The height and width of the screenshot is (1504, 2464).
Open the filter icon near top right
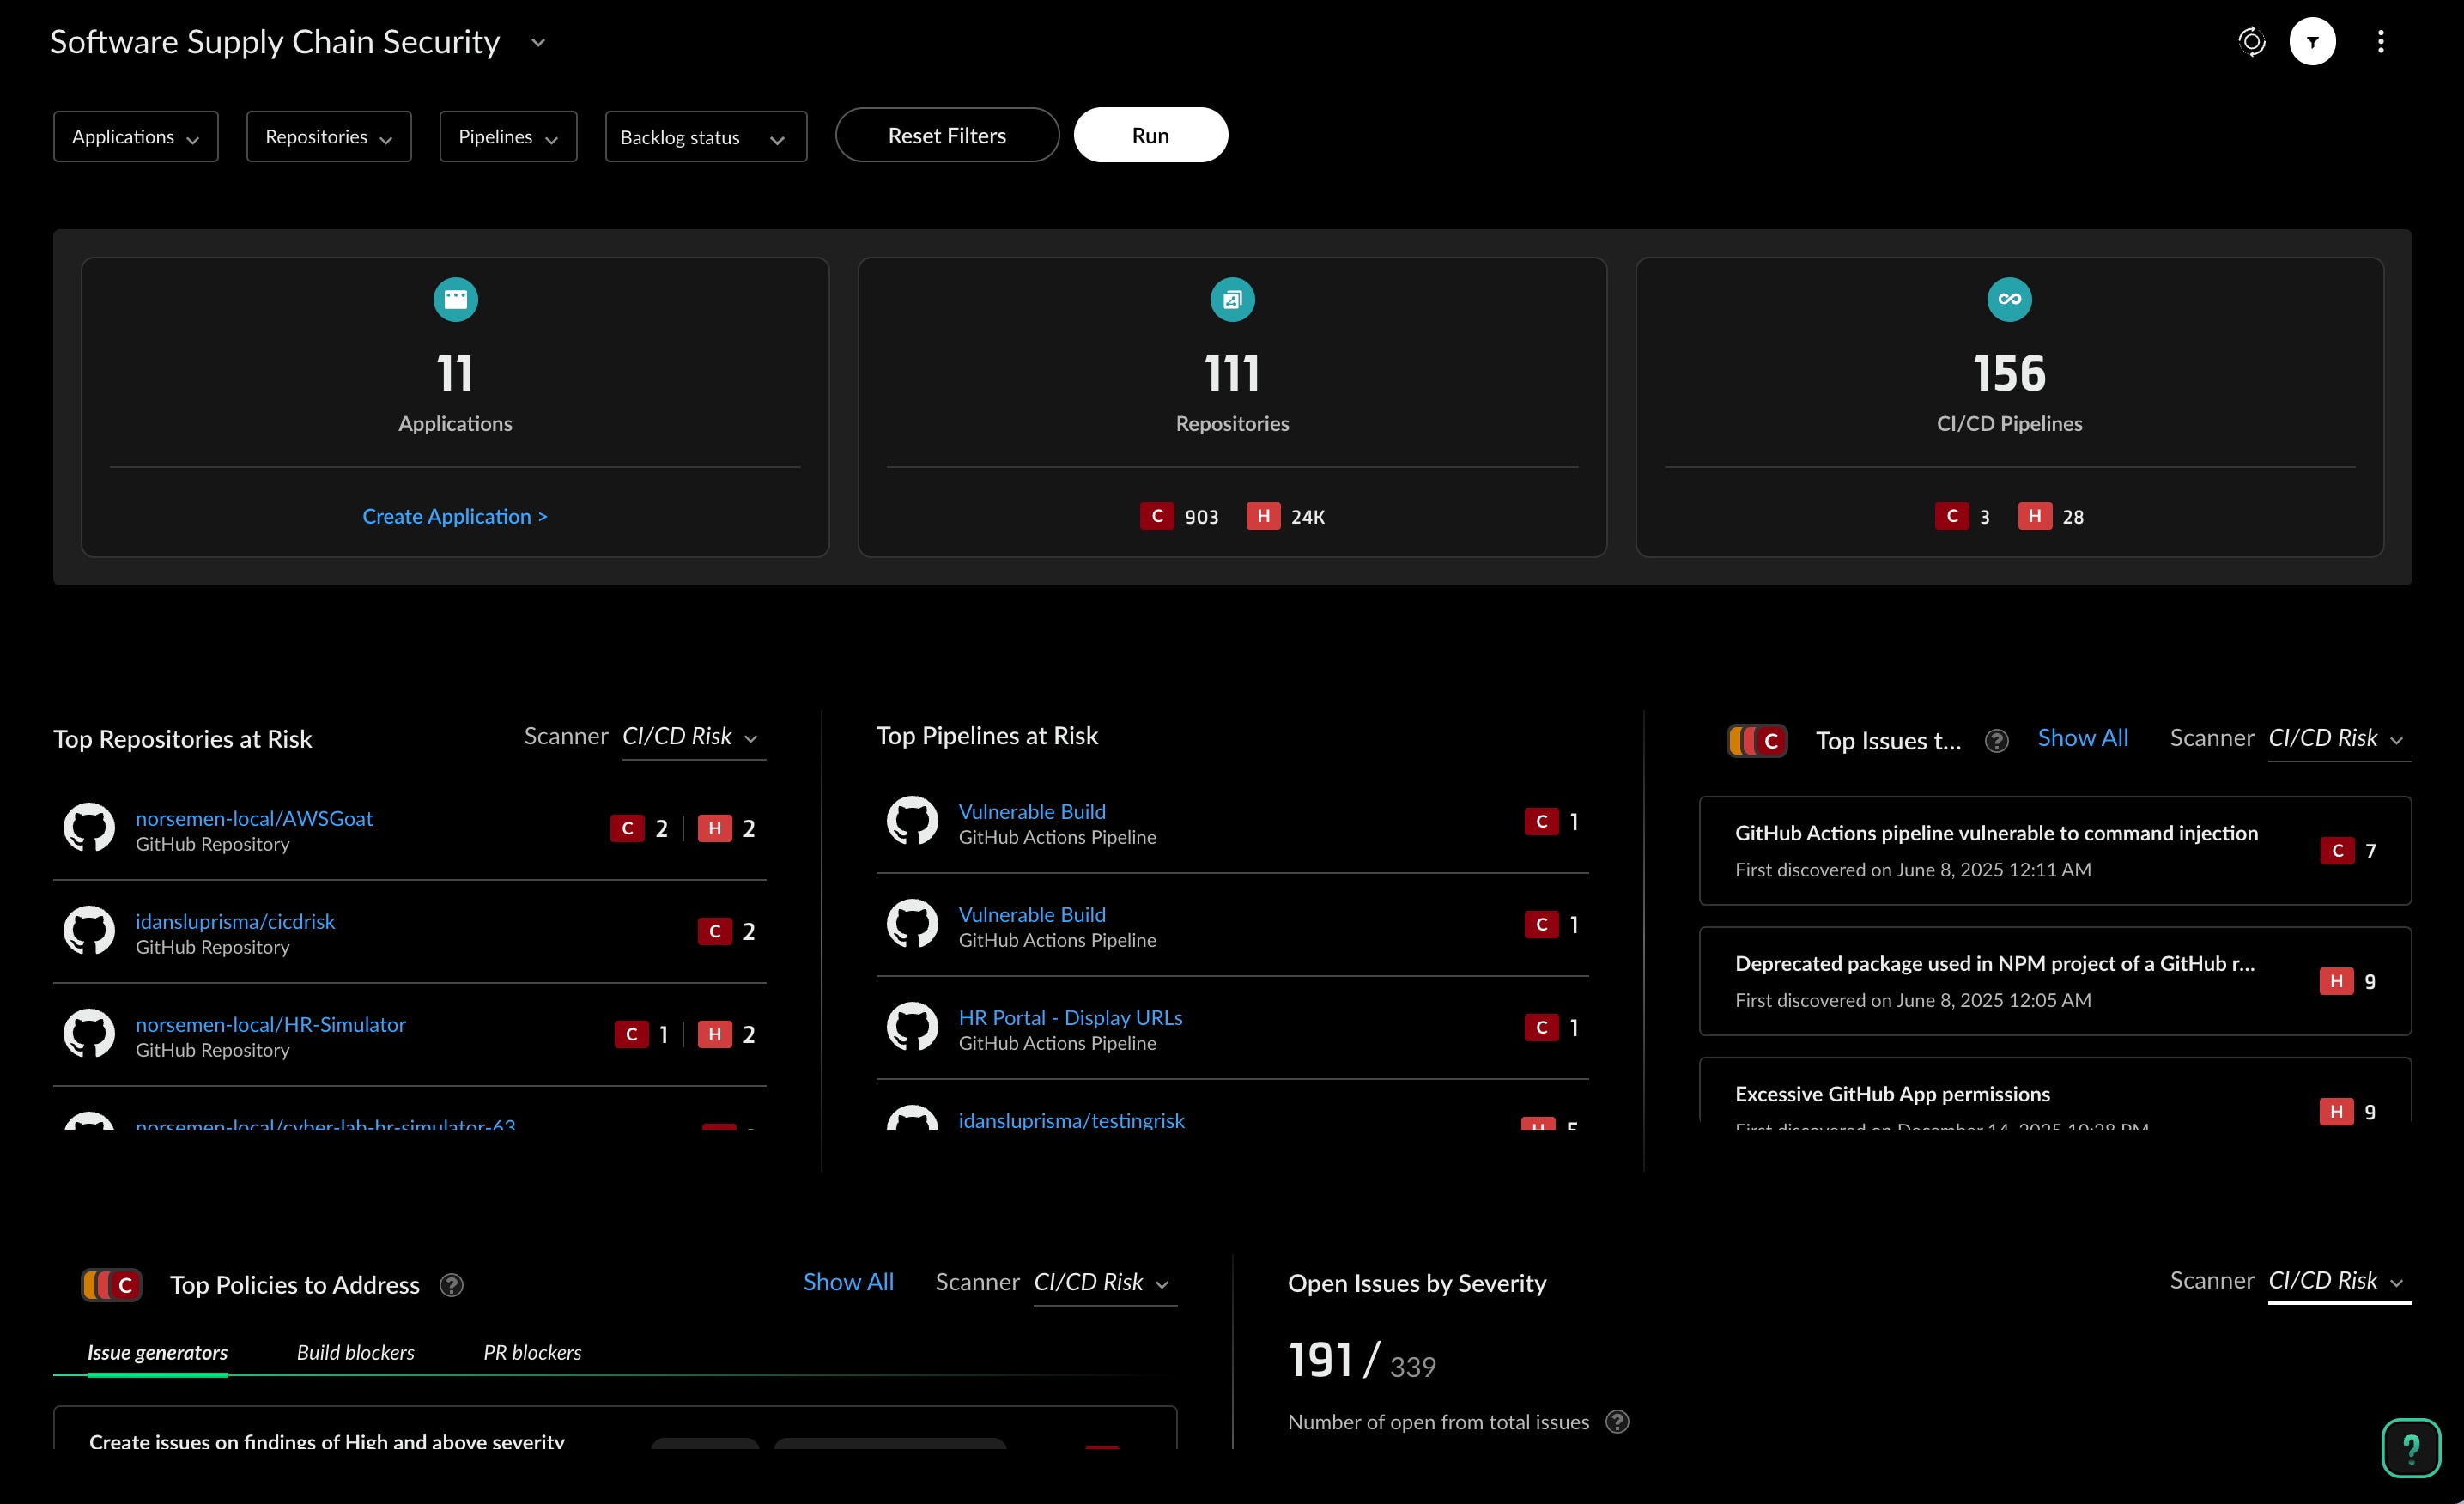pos(2313,41)
